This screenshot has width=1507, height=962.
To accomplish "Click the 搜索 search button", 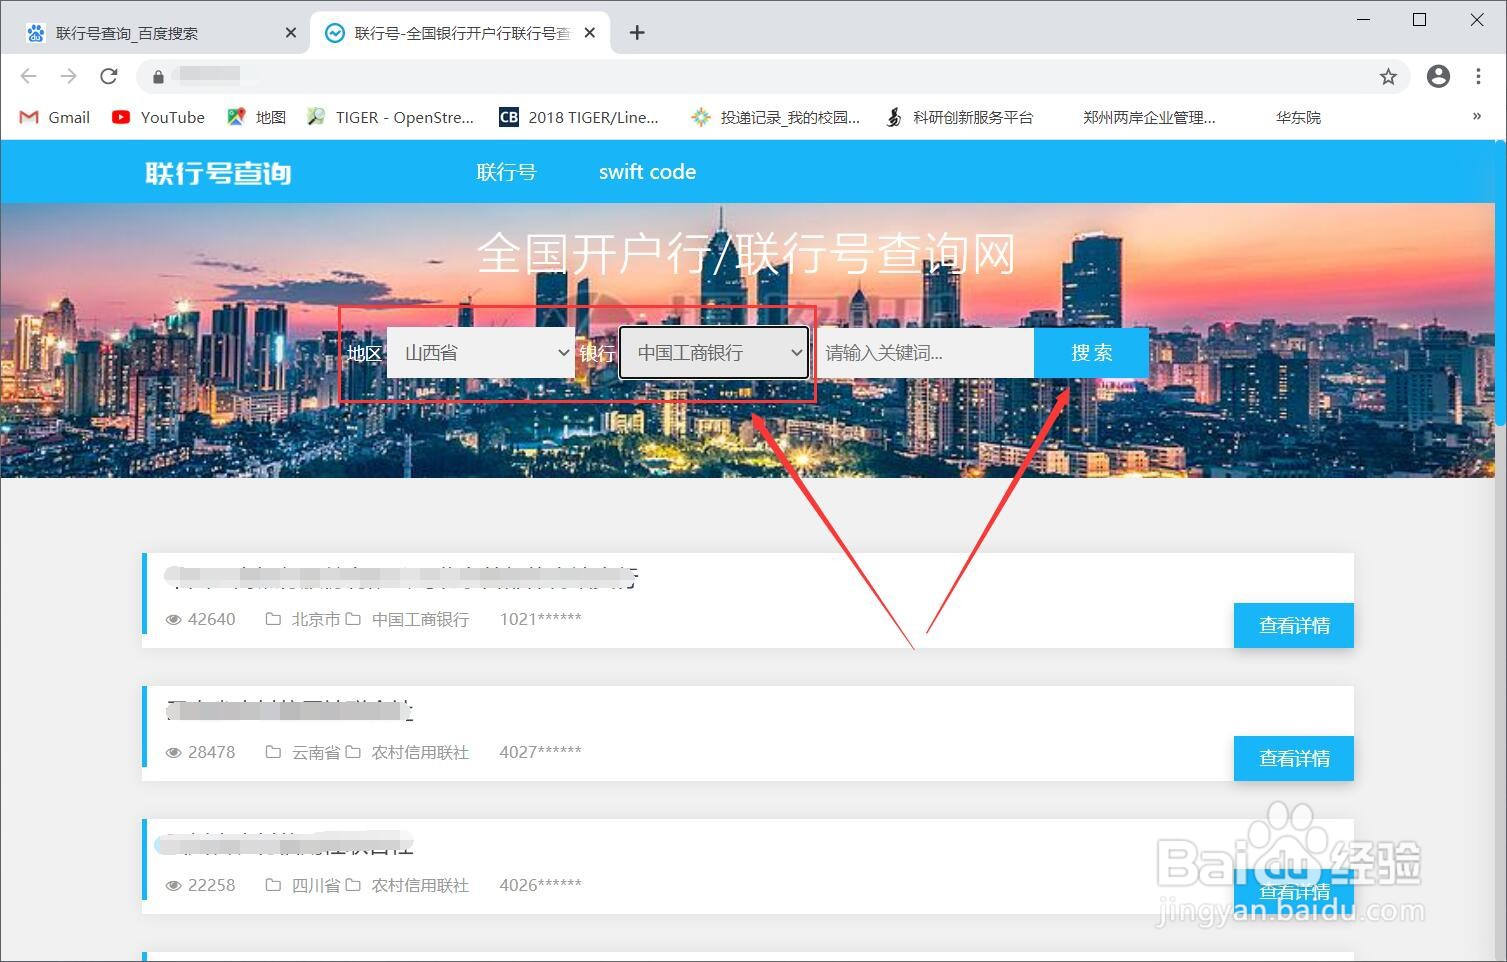I will point(1090,352).
